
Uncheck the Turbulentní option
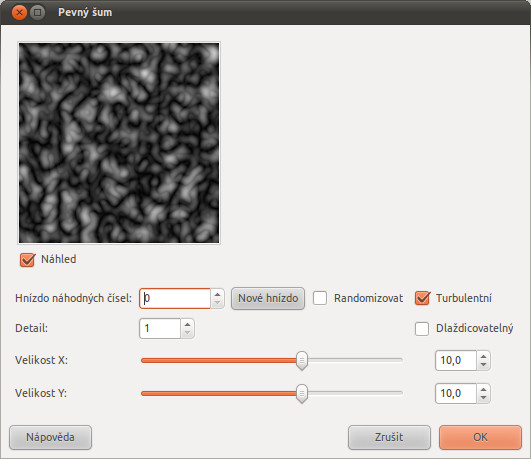(422, 298)
